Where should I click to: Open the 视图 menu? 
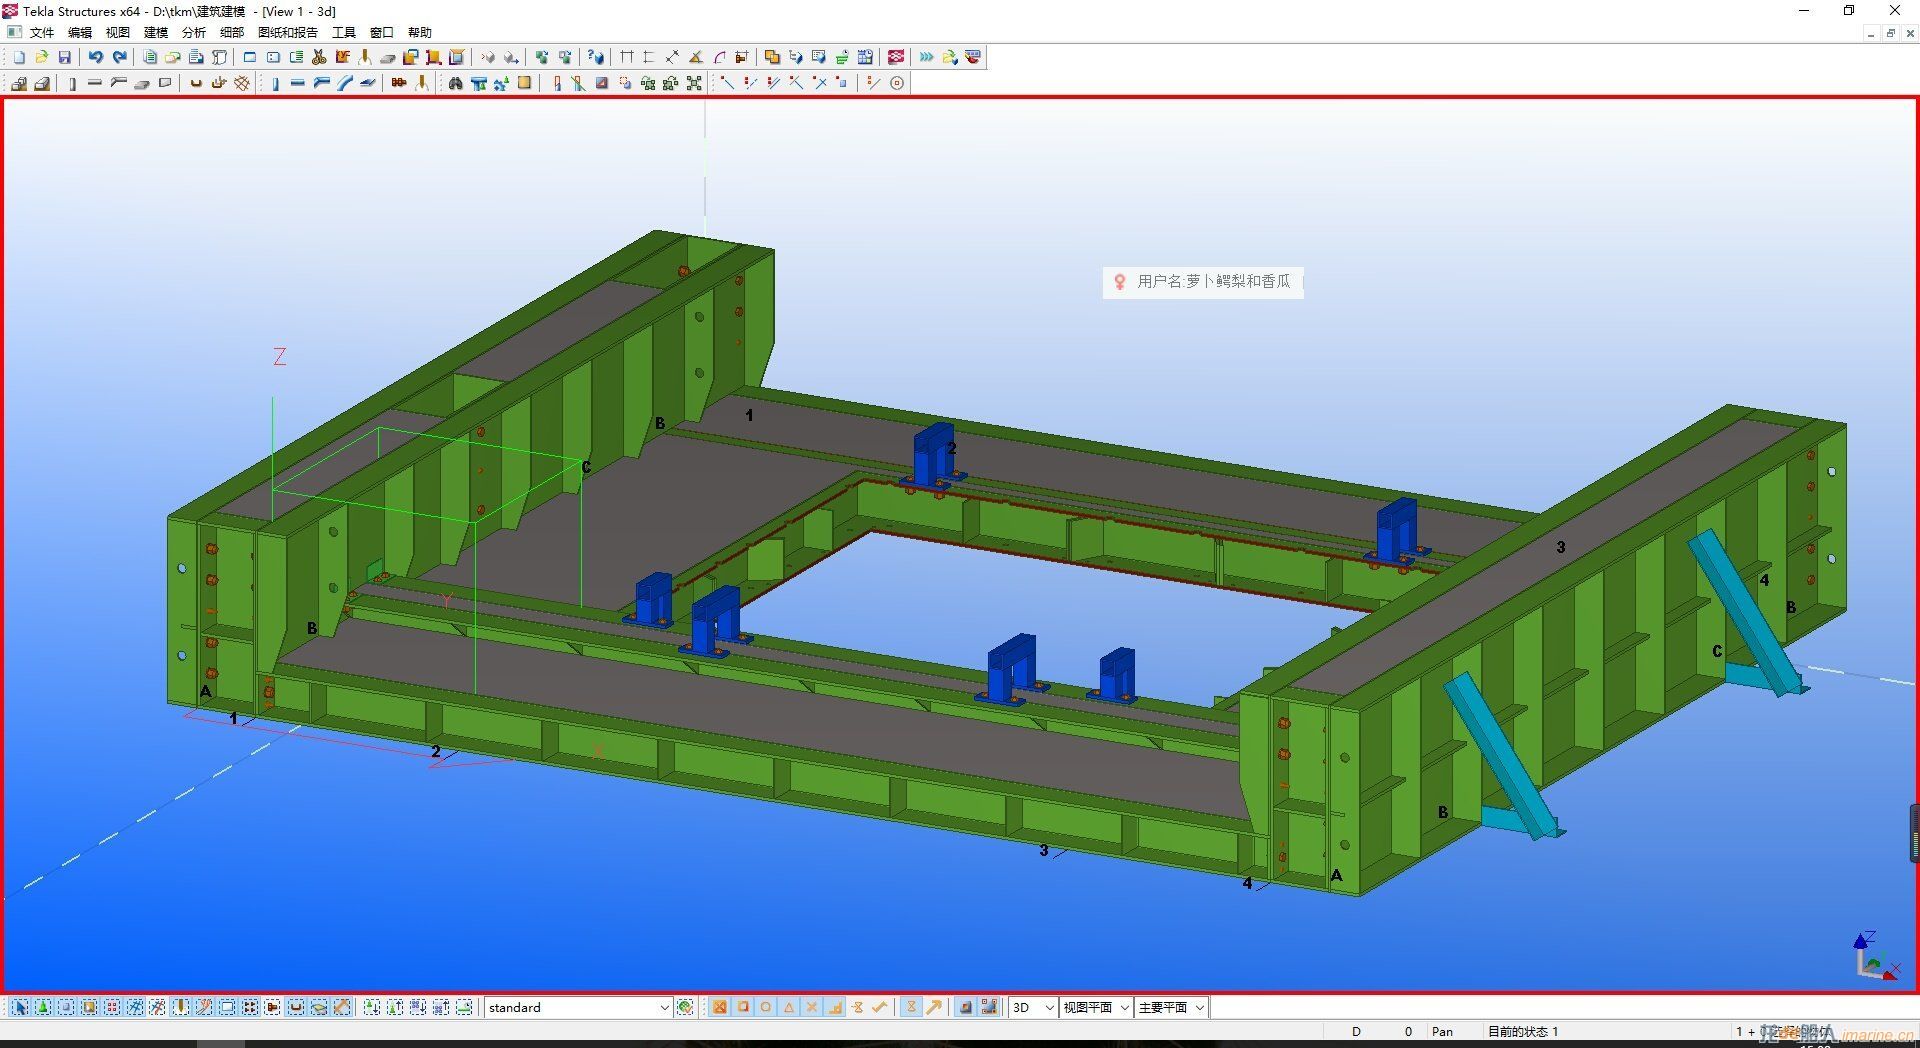pos(118,32)
